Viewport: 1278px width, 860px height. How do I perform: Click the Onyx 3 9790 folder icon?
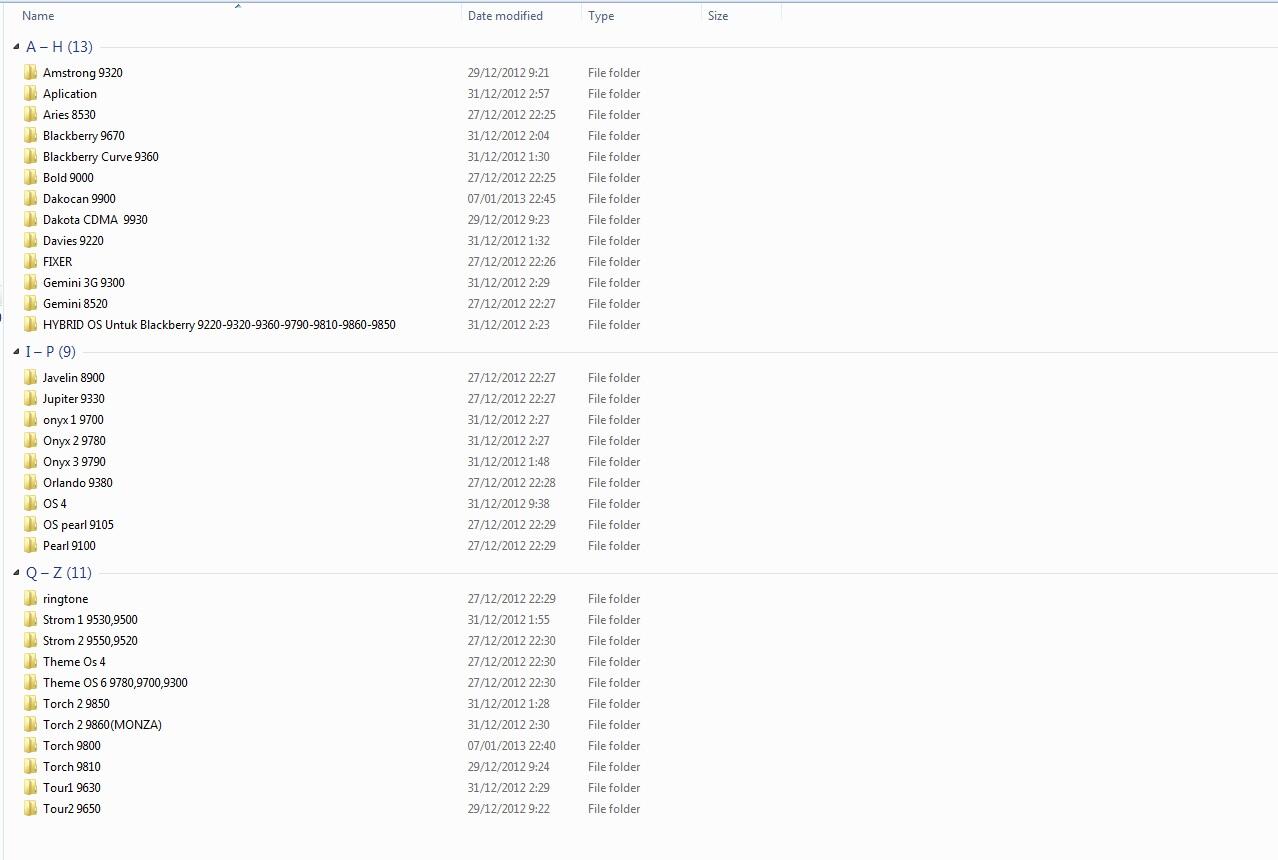coord(30,462)
